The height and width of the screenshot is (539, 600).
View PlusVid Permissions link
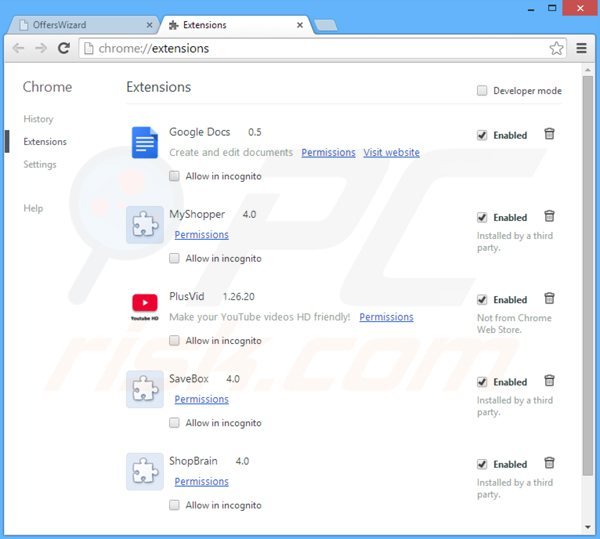point(386,317)
